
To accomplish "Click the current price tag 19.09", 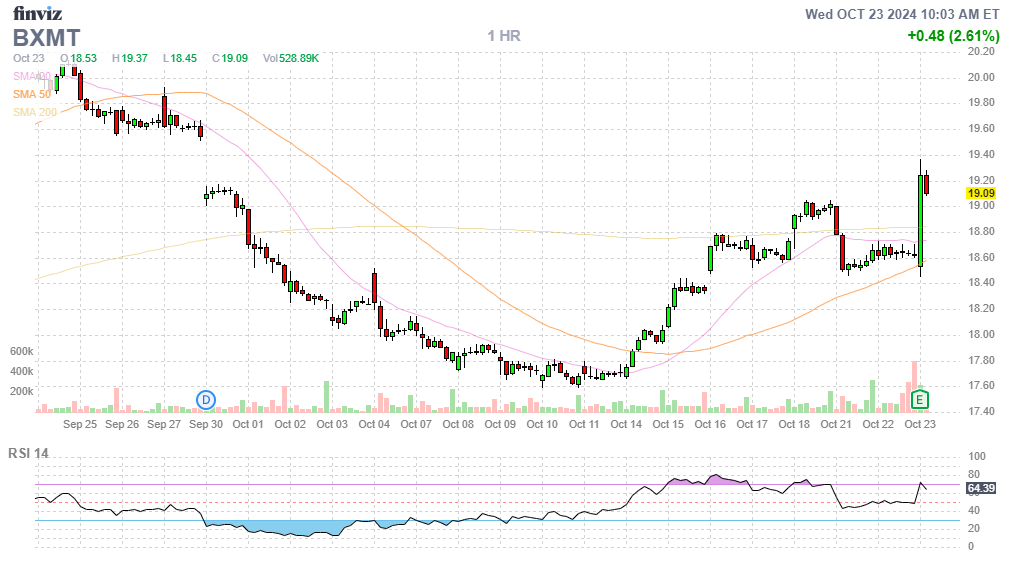I will [981, 193].
